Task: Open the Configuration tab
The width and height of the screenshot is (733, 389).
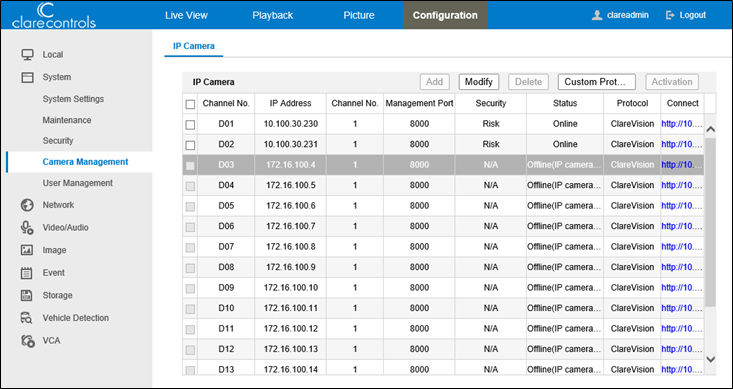Action: (x=445, y=15)
